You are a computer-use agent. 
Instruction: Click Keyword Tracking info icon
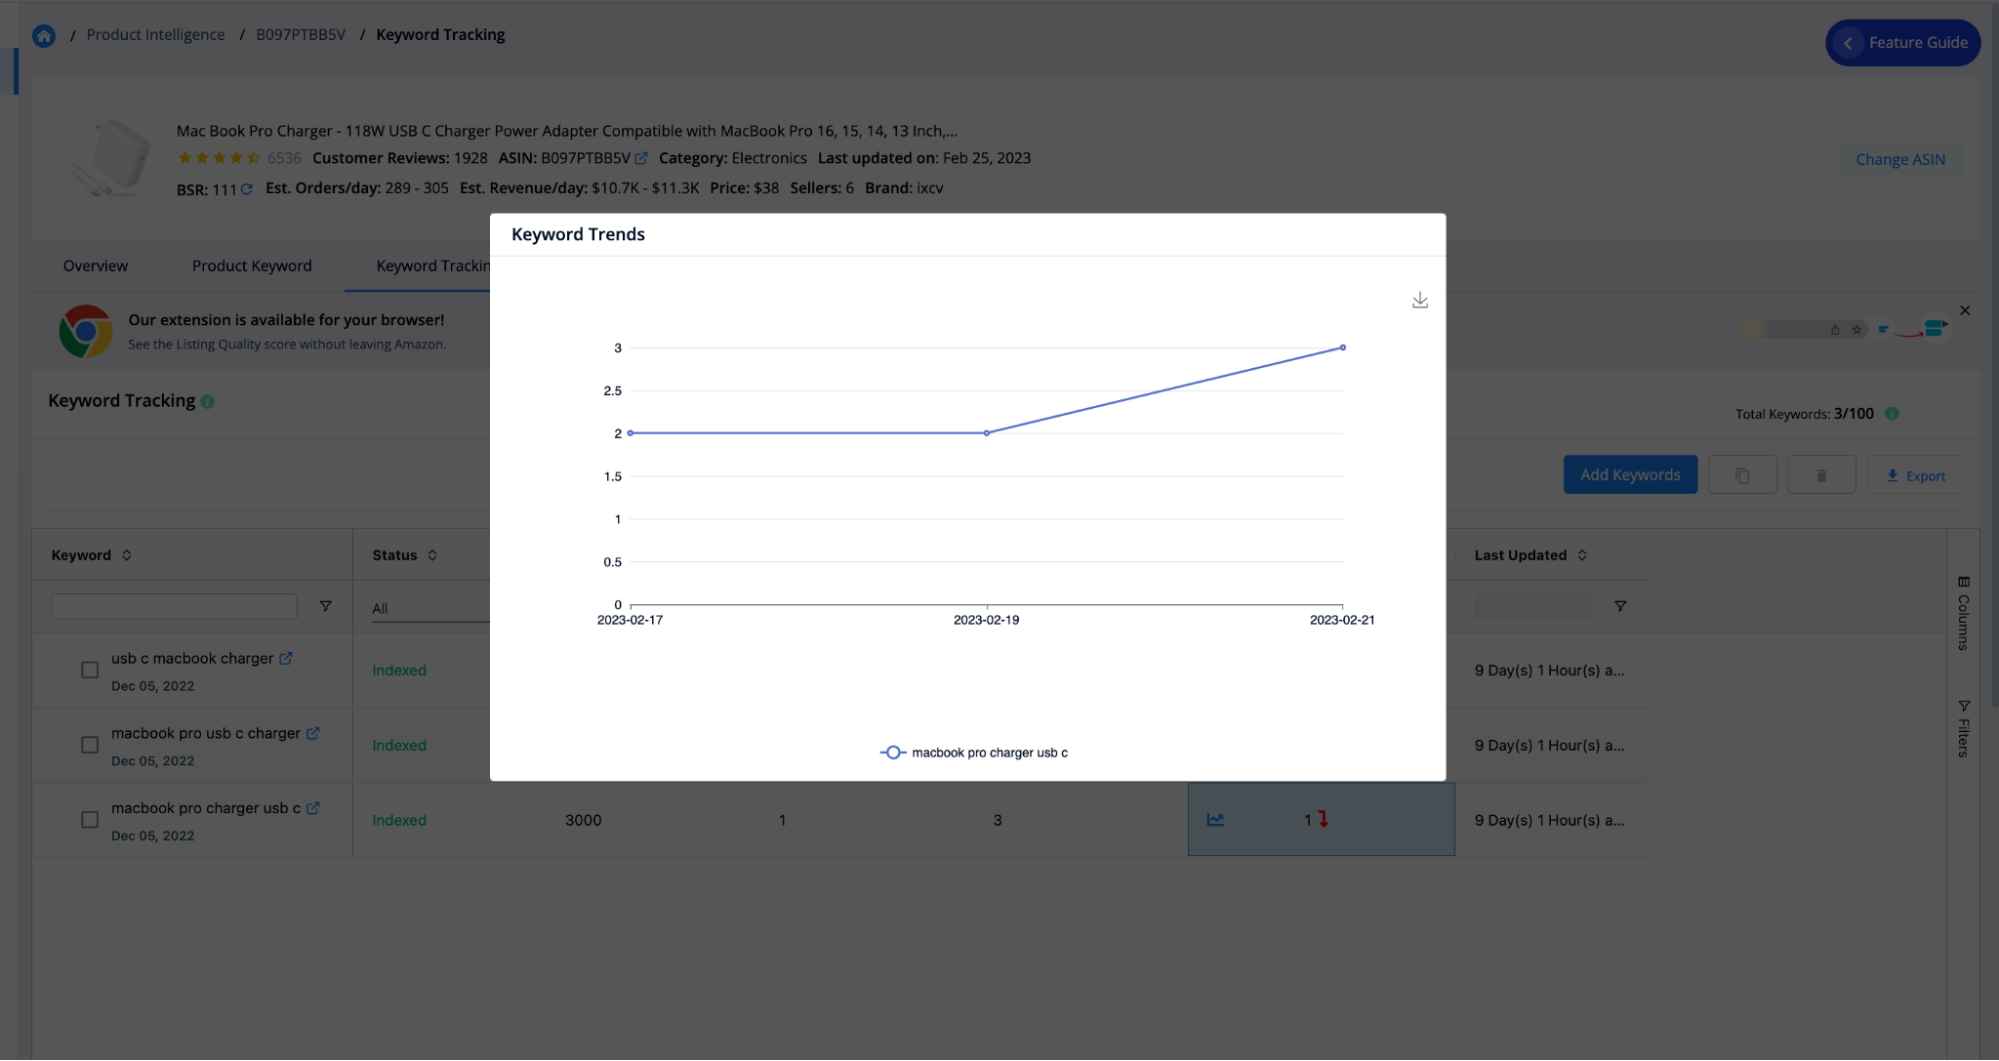coord(207,402)
